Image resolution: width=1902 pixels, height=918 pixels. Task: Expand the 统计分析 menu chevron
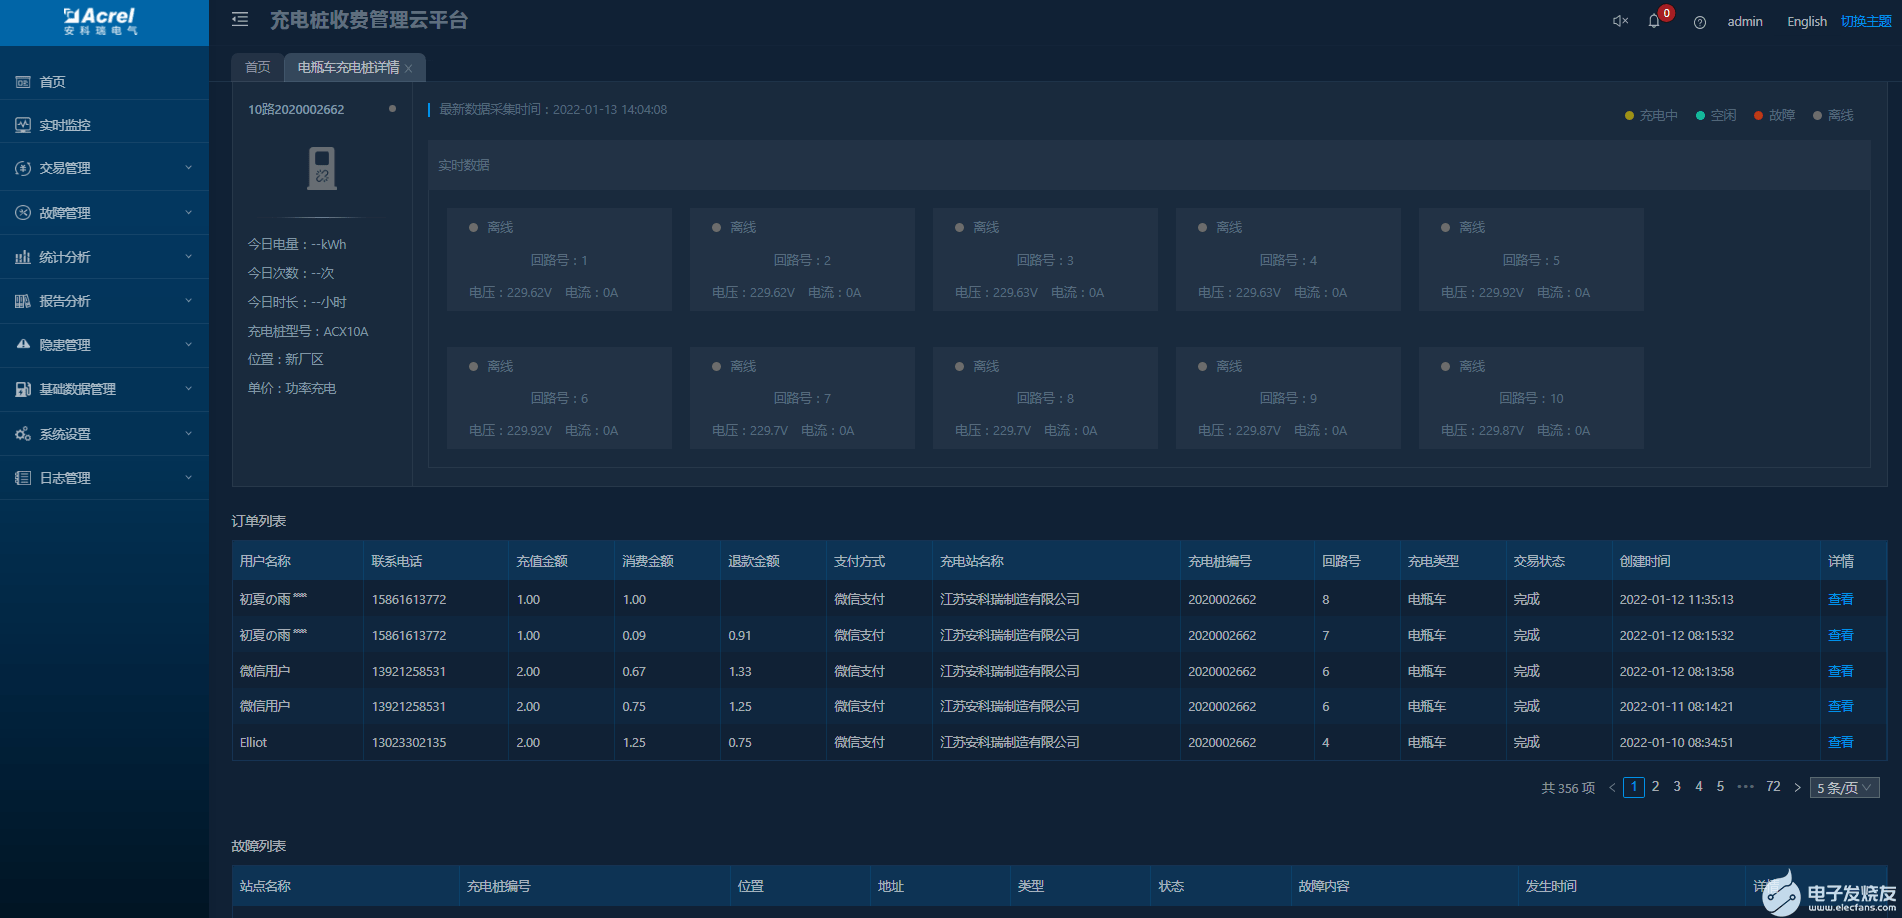(188, 257)
